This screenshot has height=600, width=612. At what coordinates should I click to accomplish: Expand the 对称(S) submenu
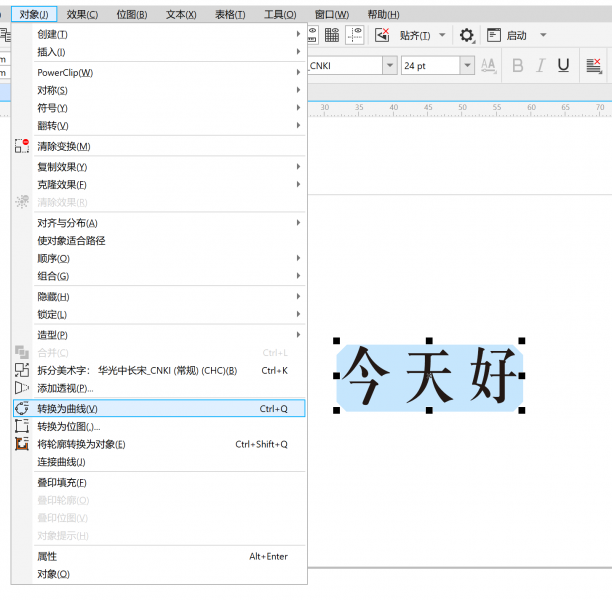click(x=169, y=90)
